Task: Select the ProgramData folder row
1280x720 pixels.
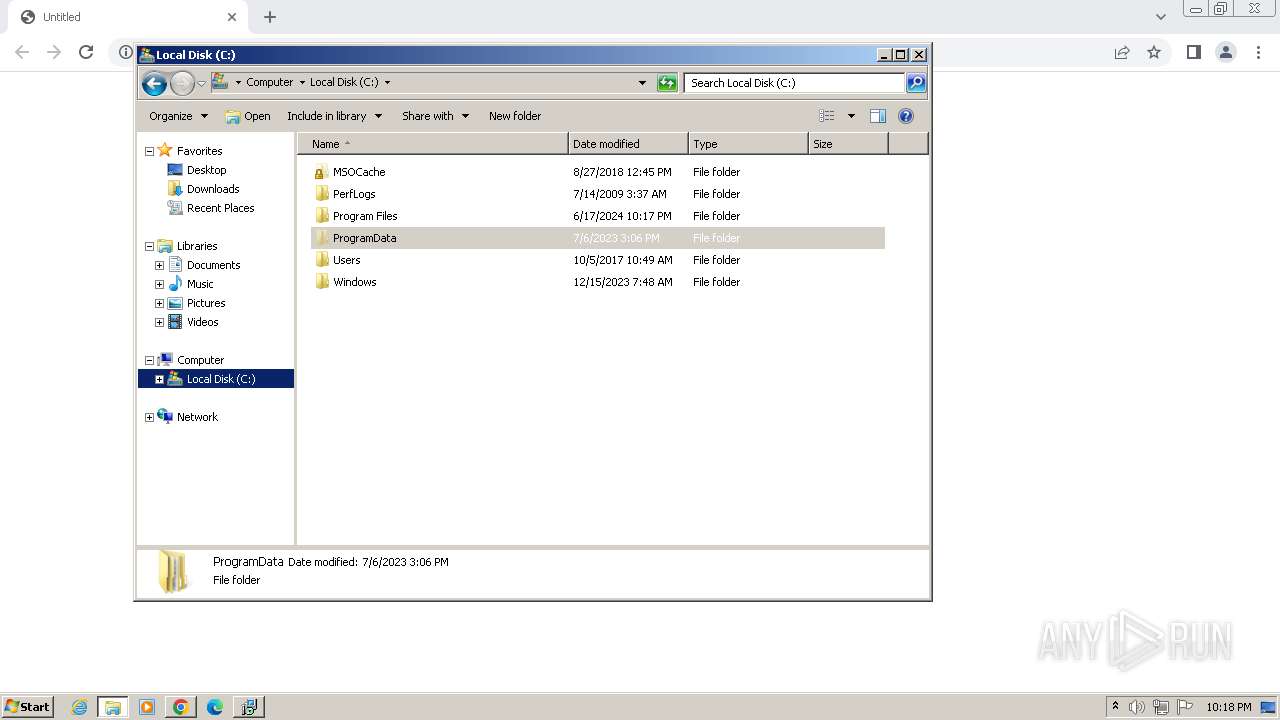Action: tap(598, 238)
